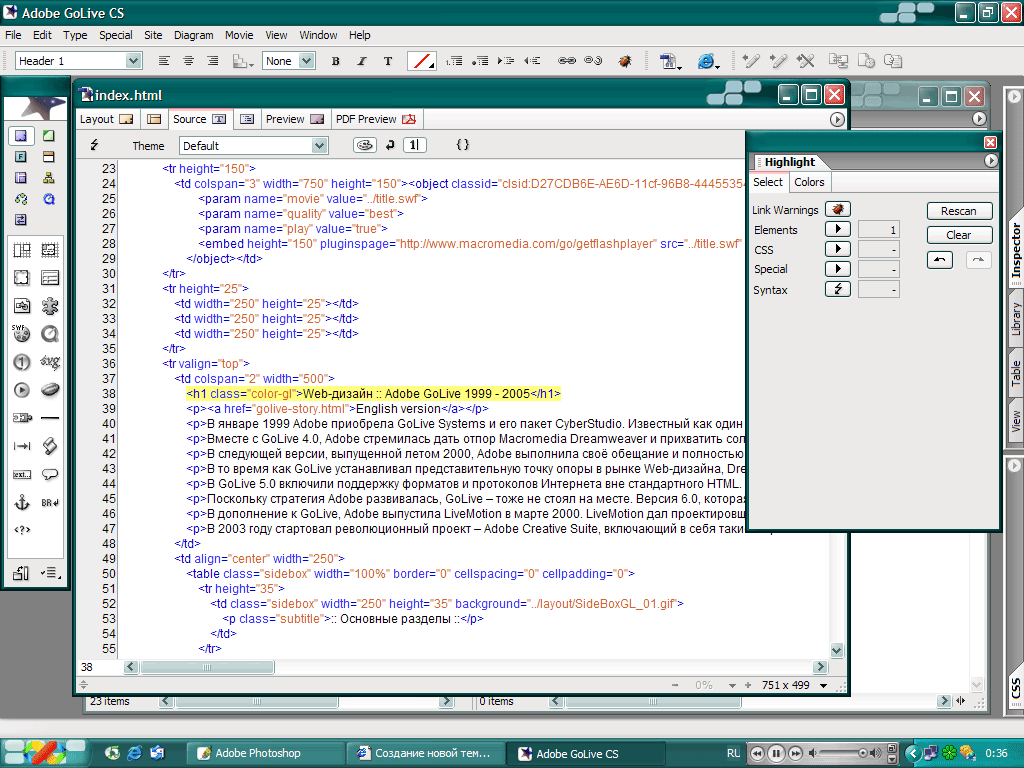This screenshot has height=768, width=1024.
Task: Open Elements popup arrow in Highlight panel
Action: 838,229
